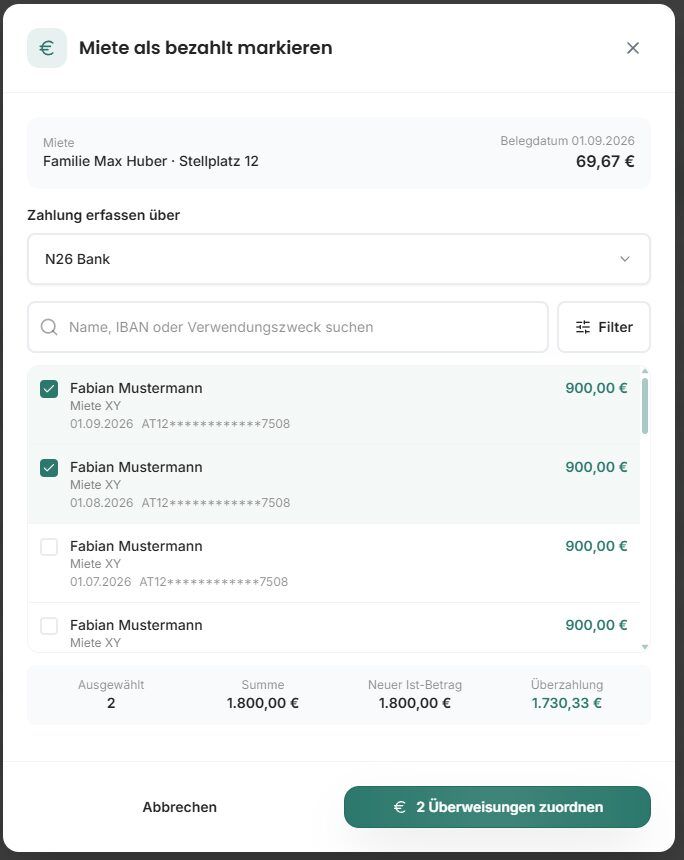Focus the name, IBAN or Verwendungszweck search field

tap(288, 327)
